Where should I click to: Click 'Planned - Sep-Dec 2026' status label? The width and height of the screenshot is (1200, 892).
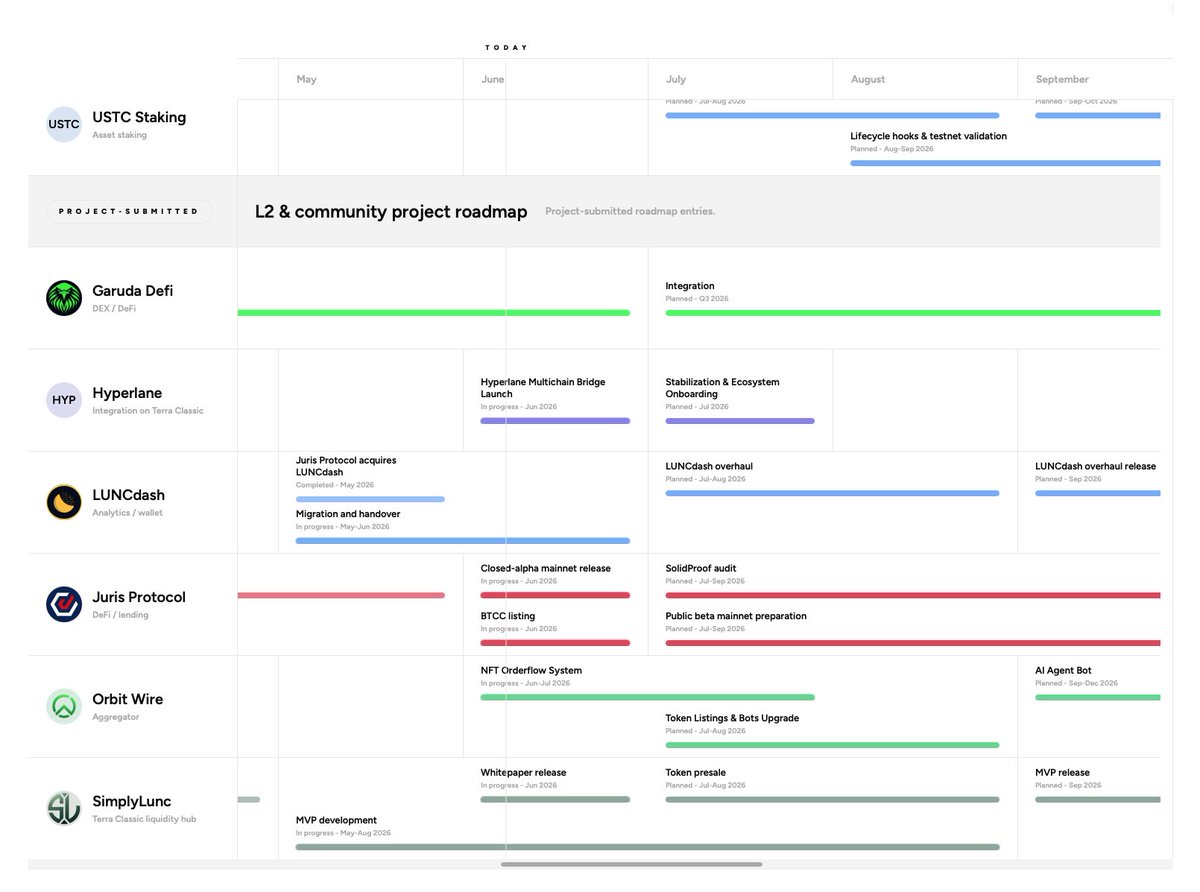[x=1077, y=683]
